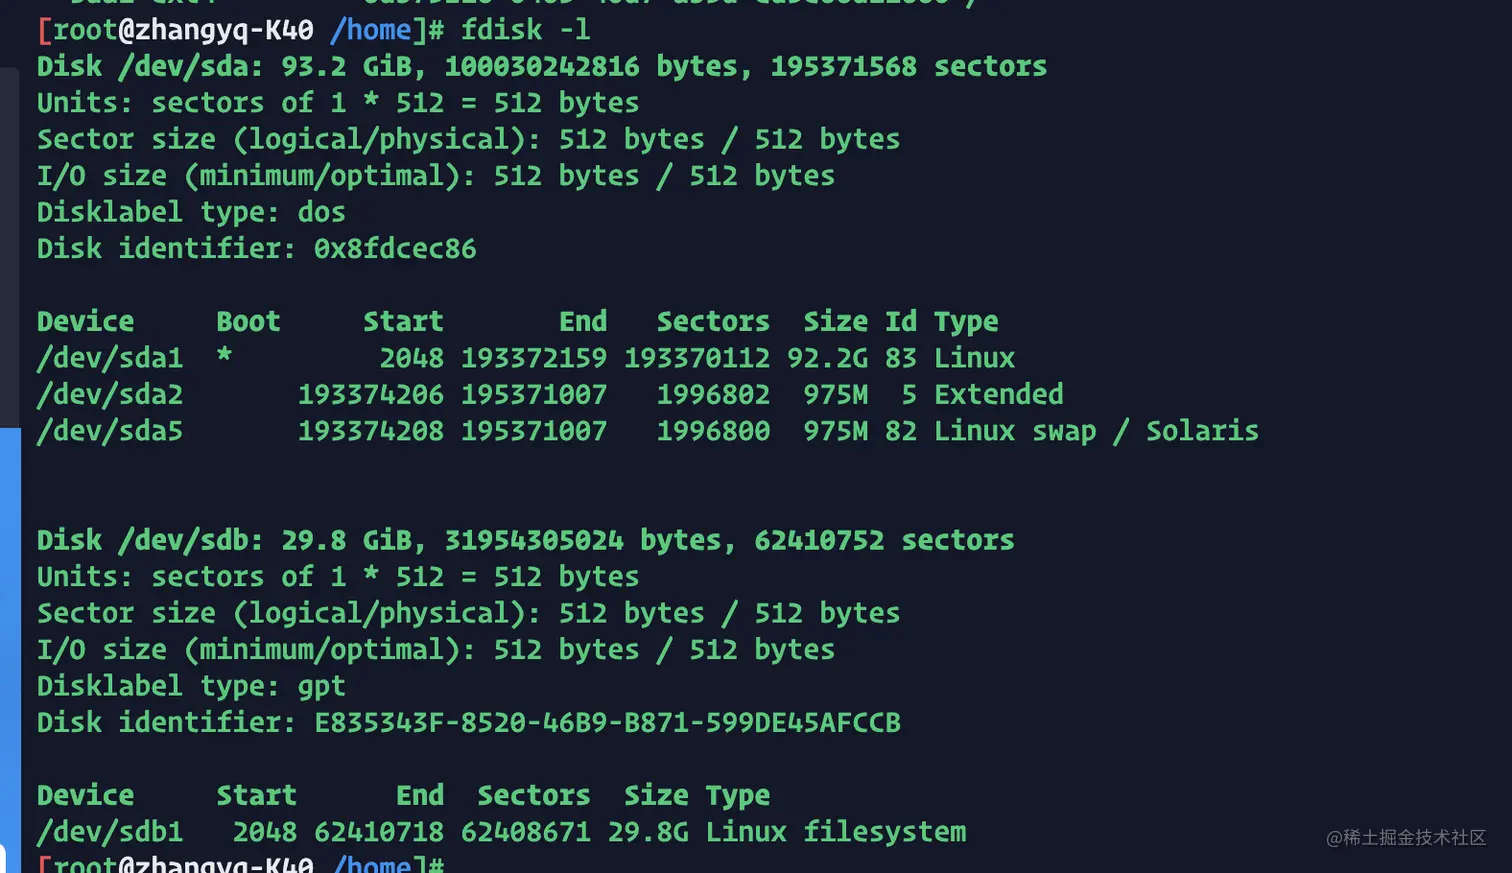Click the "Id" column header

click(900, 322)
